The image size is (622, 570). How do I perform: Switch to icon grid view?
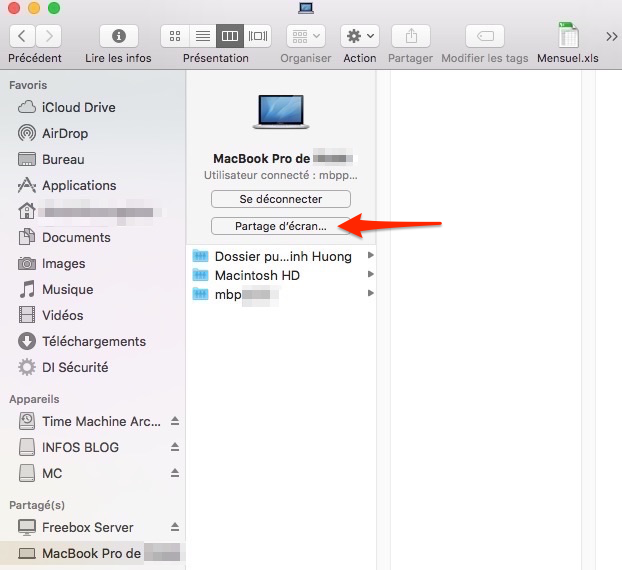(175, 36)
